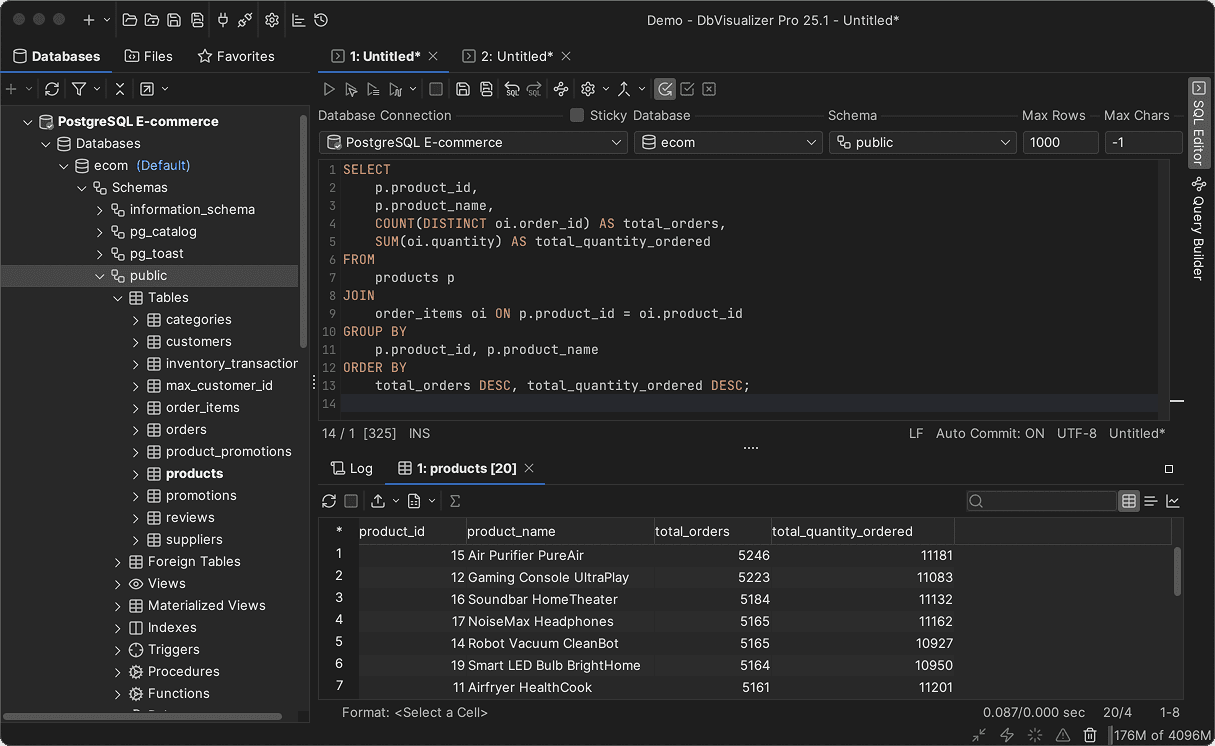
Task: Switch result display to text view
Action: coord(1150,500)
